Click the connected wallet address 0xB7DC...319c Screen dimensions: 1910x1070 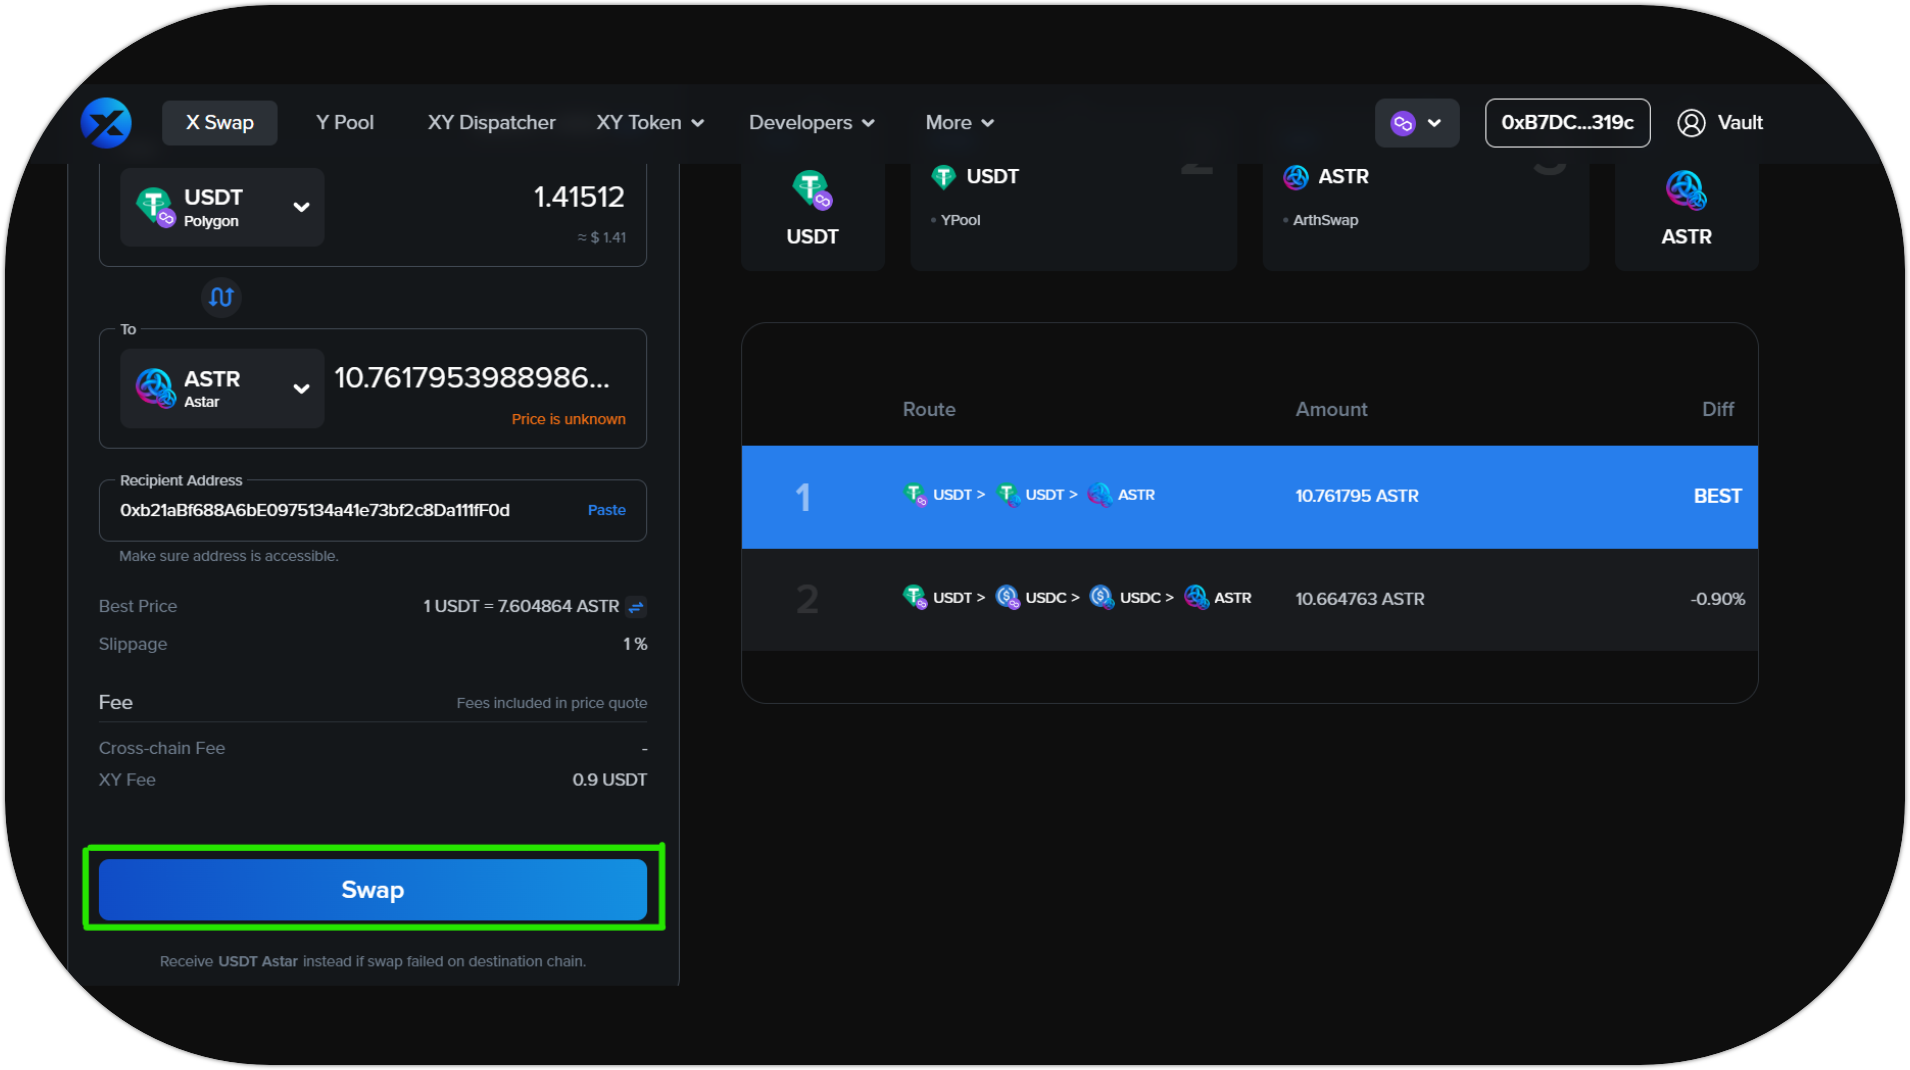[x=1566, y=123]
